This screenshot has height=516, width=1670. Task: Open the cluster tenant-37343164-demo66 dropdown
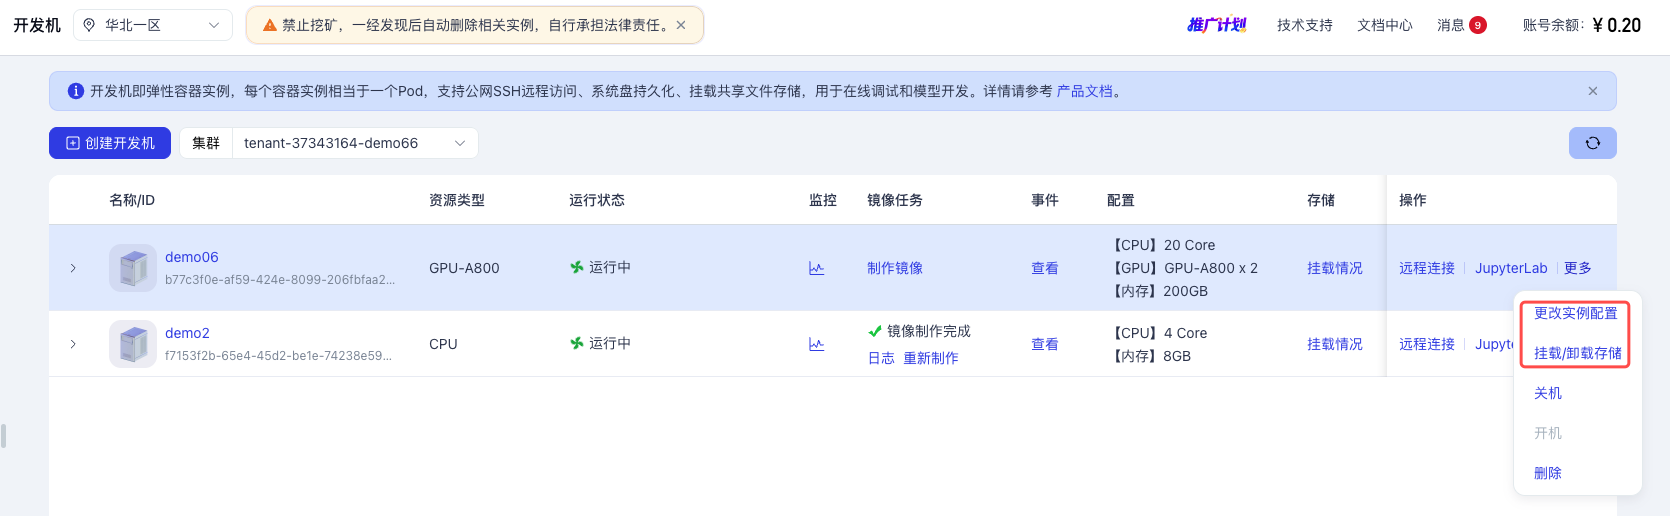tap(354, 143)
